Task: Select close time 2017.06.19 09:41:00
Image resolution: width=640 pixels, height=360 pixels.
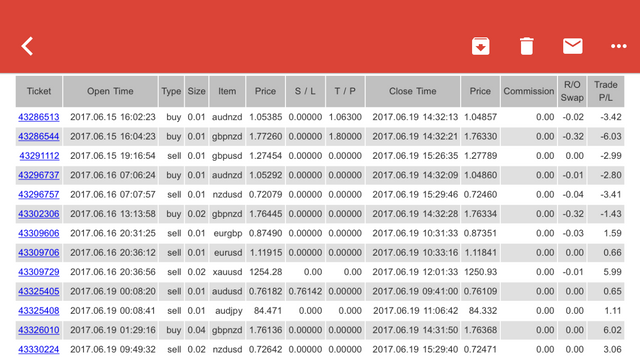Action: (x=415, y=291)
